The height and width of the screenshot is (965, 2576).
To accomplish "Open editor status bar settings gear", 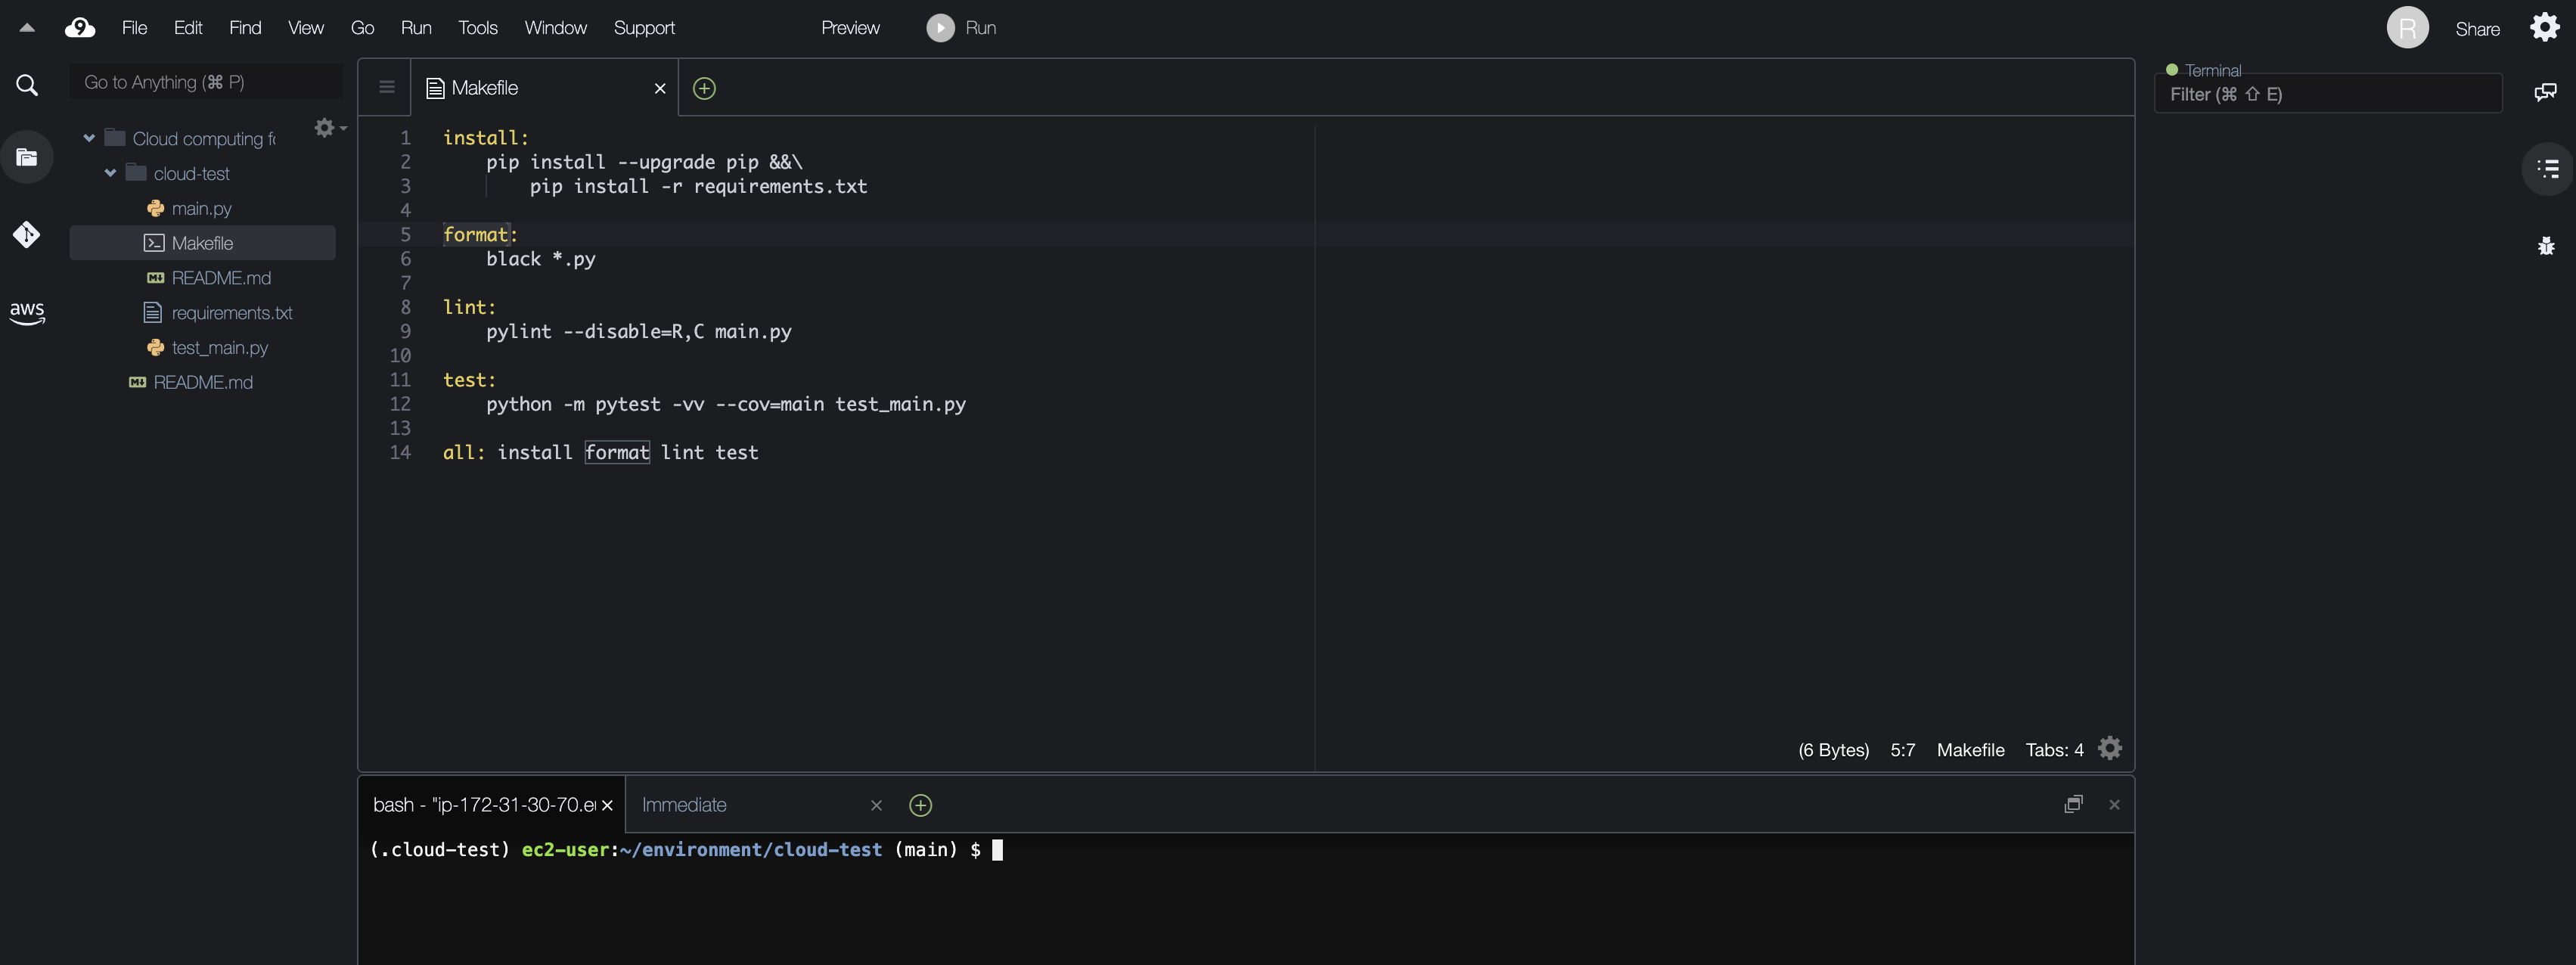I will tap(2109, 748).
